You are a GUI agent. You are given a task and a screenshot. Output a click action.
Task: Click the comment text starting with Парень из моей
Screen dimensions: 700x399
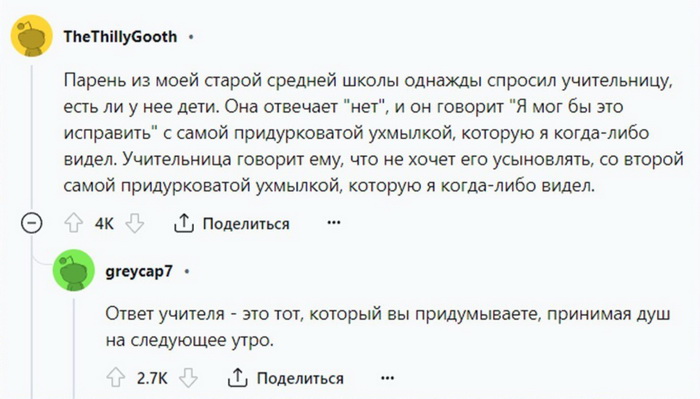tap(374, 133)
